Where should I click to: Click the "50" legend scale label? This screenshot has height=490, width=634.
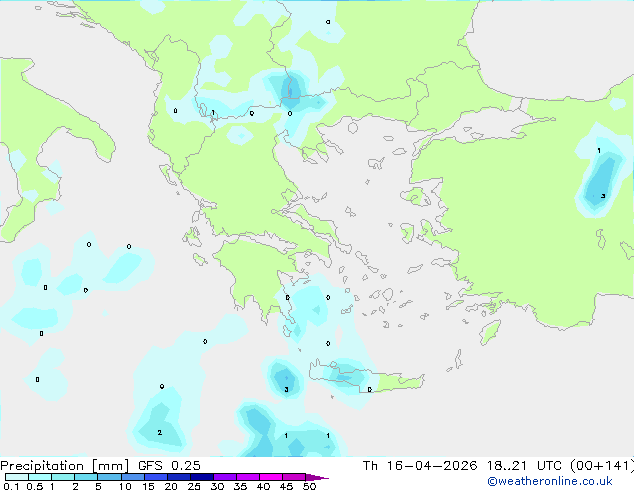[309, 486]
